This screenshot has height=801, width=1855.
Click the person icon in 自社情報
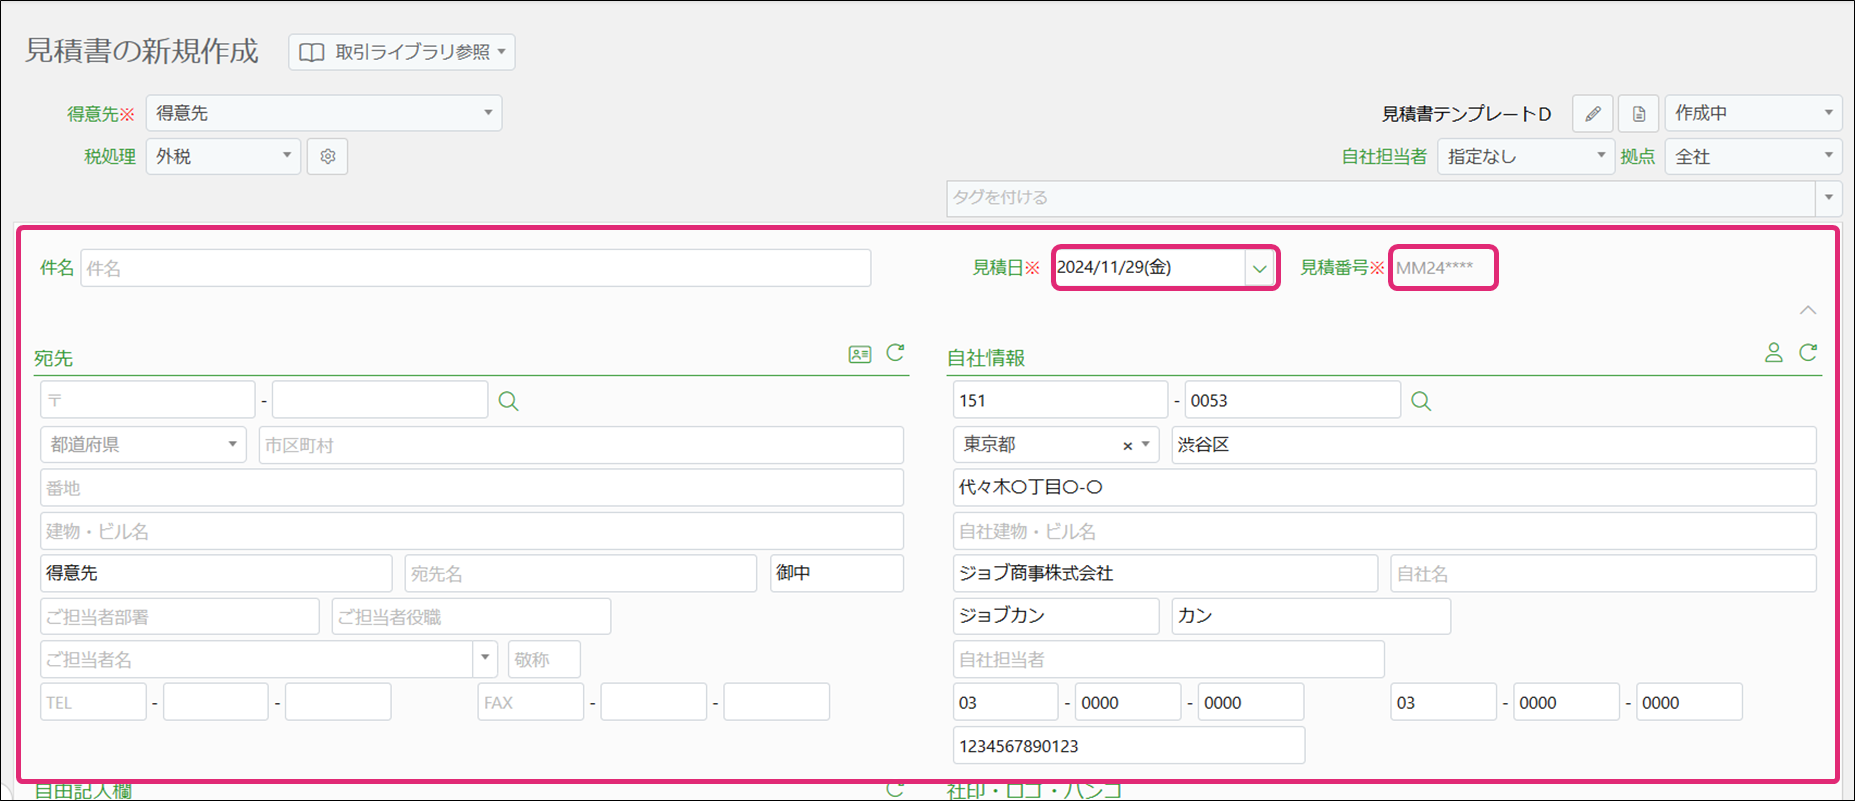(x=1773, y=353)
